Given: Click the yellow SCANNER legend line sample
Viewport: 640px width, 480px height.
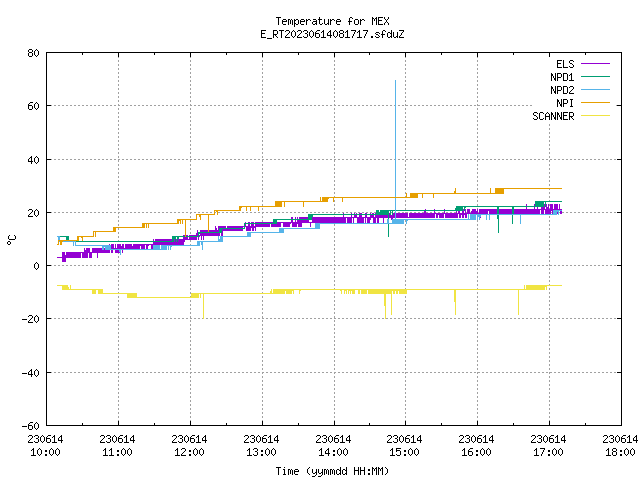Looking at the screenshot, I should 596,116.
